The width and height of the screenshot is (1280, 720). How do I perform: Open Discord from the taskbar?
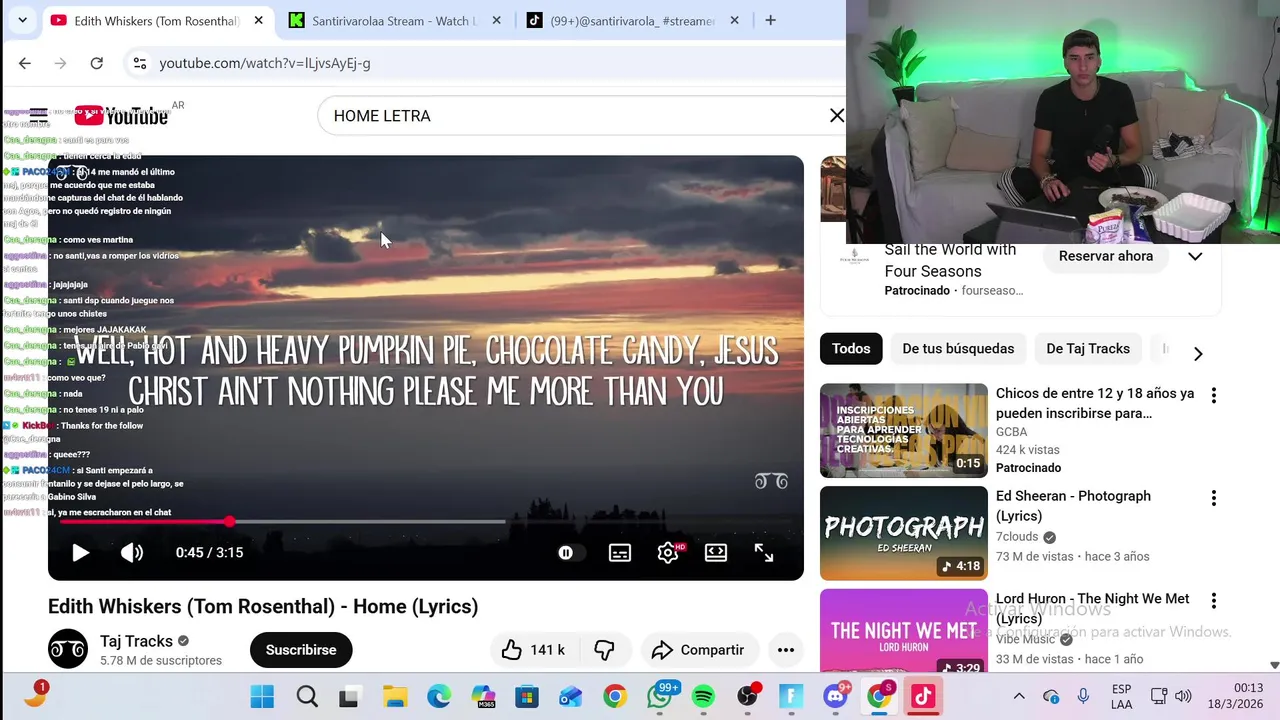[836, 696]
